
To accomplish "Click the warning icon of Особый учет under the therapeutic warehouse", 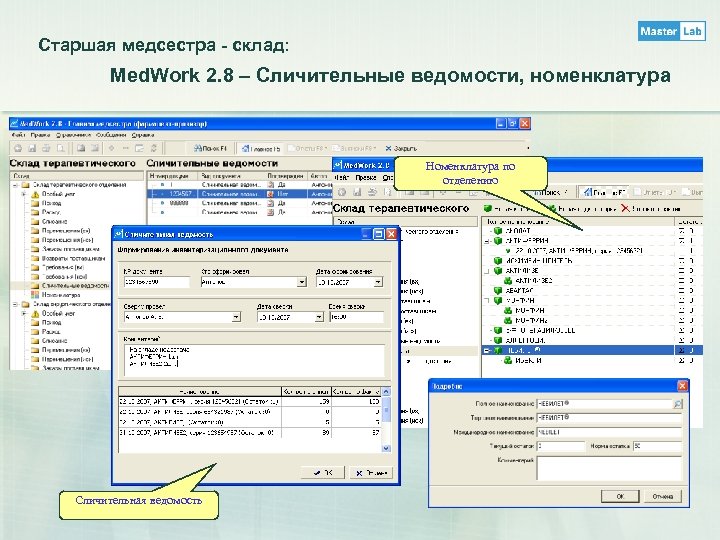I will 35,194.
